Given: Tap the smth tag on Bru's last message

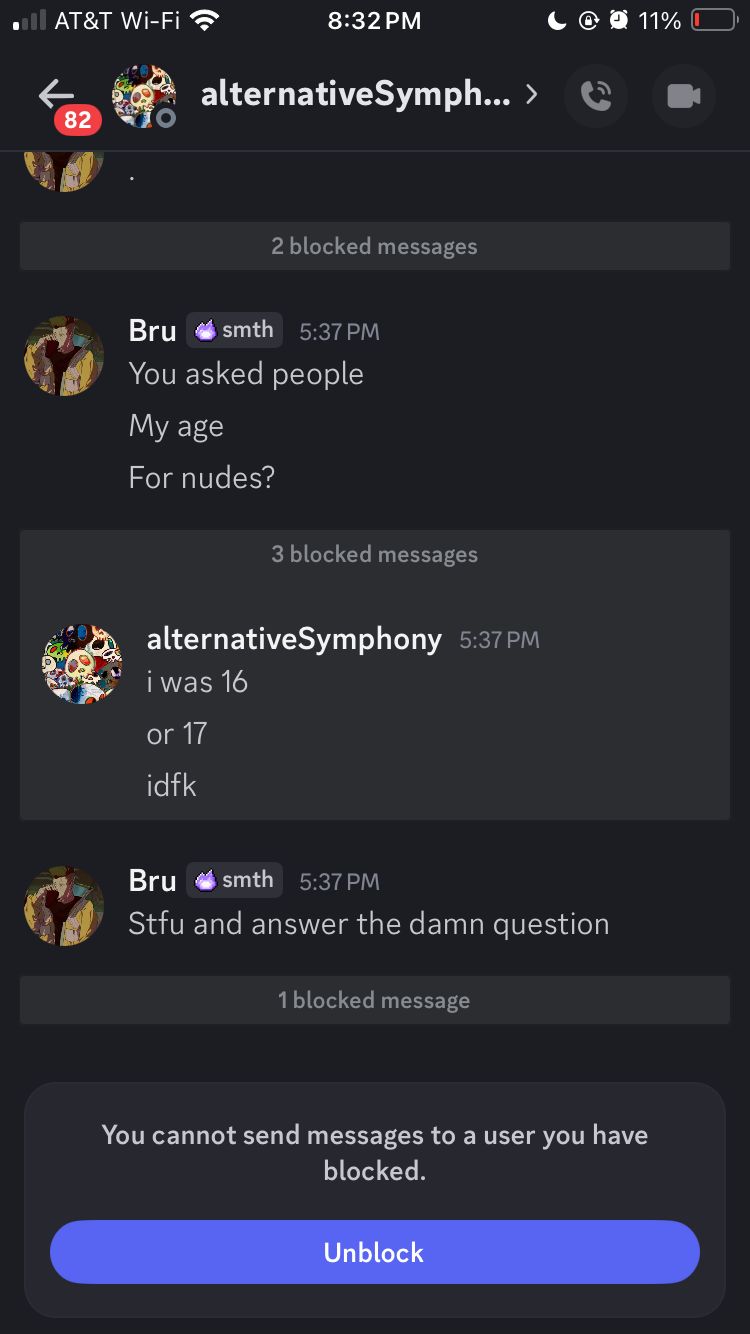Looking at the screenshot, I should [x=235, y=880].
